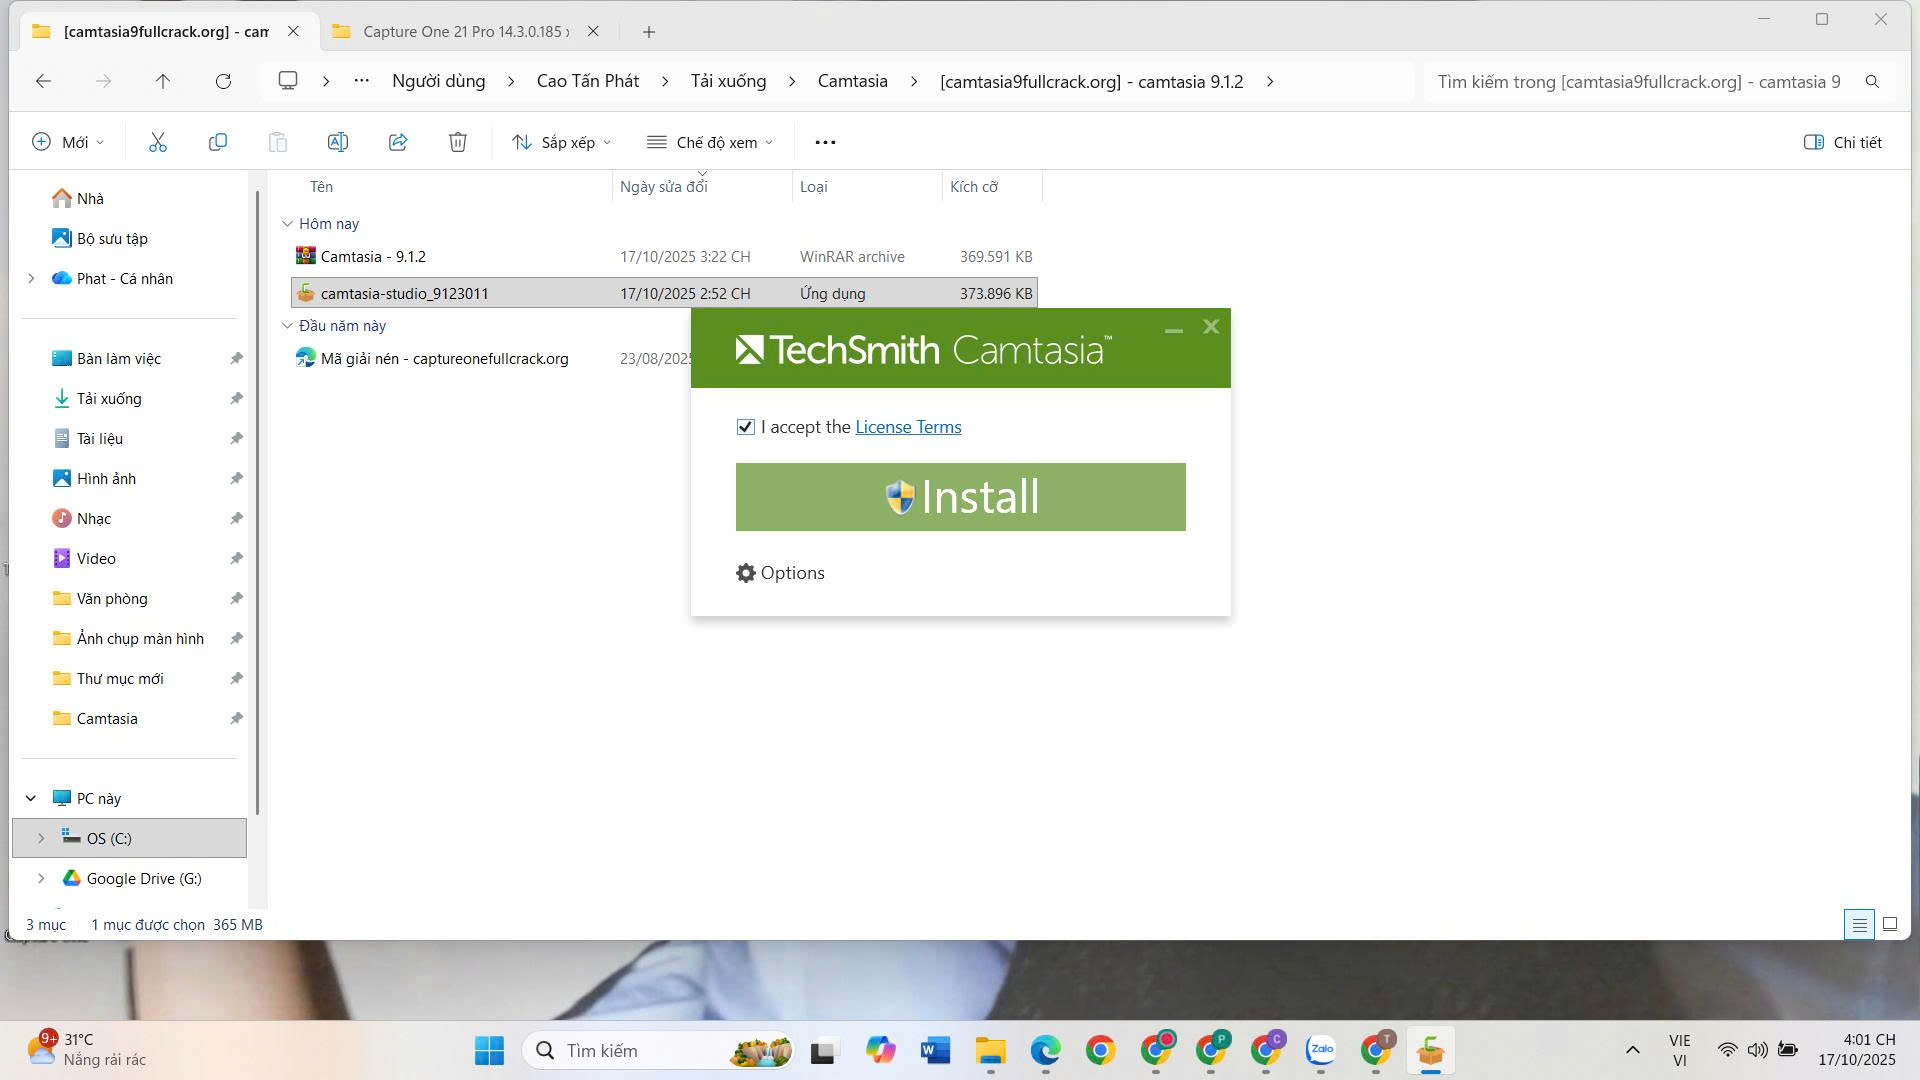Open the Chế độ xem view dropdown
Viewport: 1920px width, 1080px height.
(x=710, y=142)
